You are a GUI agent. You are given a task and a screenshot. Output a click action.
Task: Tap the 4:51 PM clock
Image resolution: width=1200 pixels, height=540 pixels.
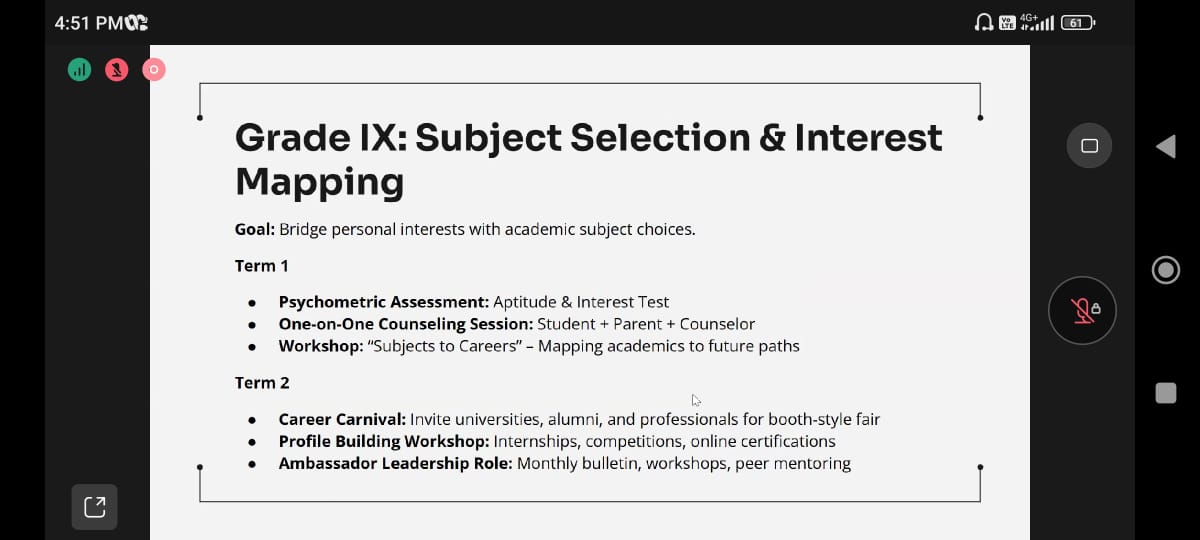[88, 23]
